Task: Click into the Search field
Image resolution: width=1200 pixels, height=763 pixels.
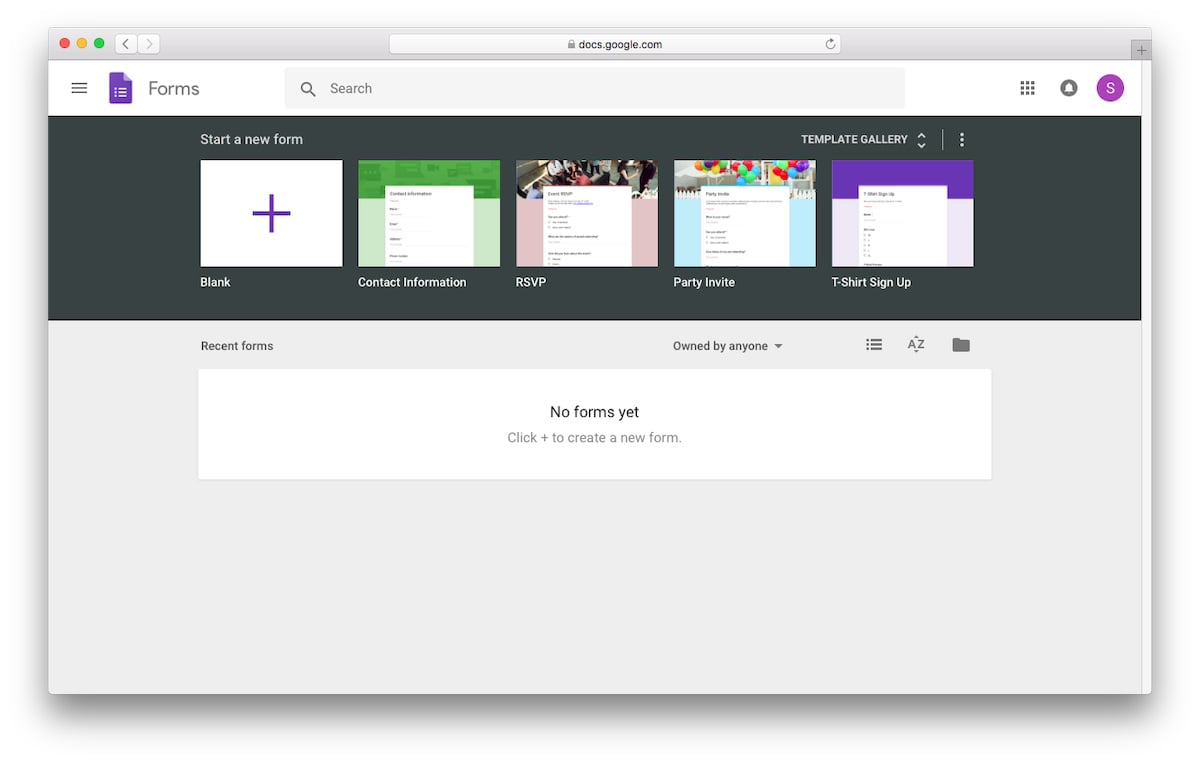Action: coord(595,88)
